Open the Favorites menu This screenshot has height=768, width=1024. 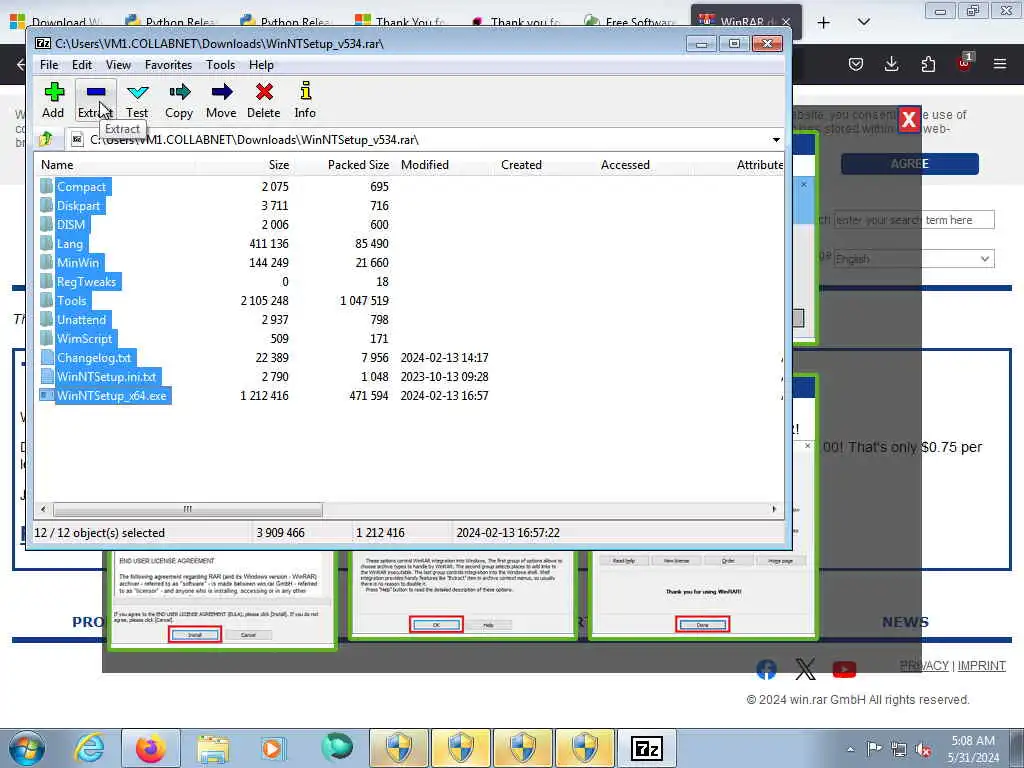[x=168, y=65]
